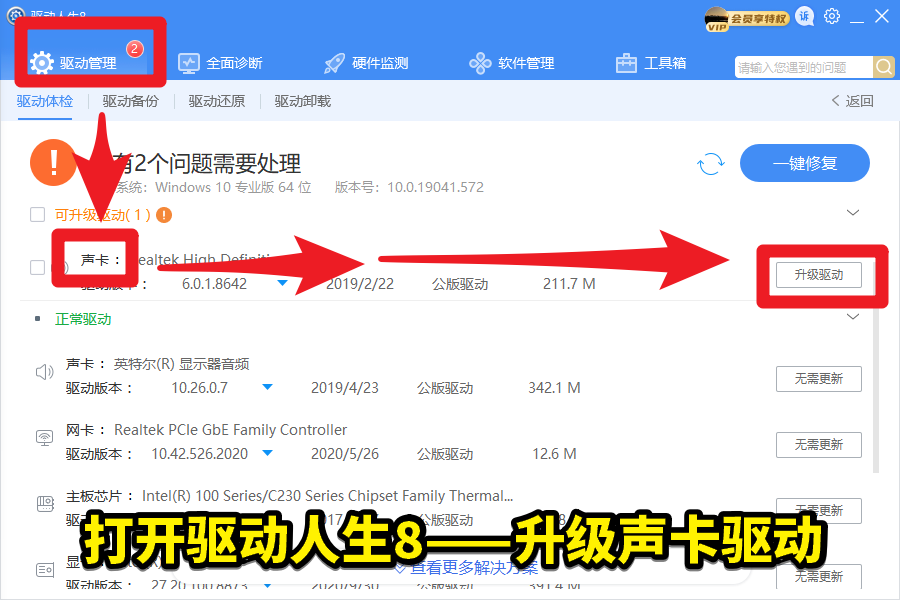
Task: Click the motherboard chipset icon
Action: [x=45, y=504]
